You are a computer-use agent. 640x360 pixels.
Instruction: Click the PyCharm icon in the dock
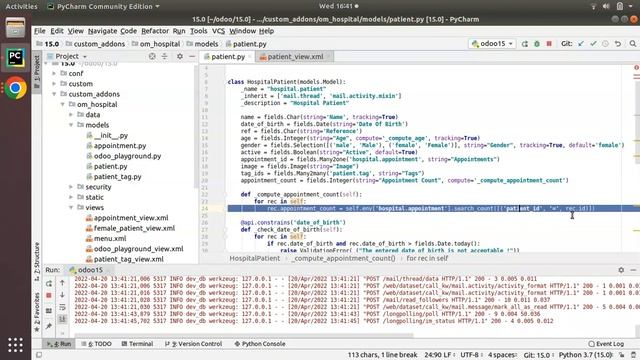15,58
